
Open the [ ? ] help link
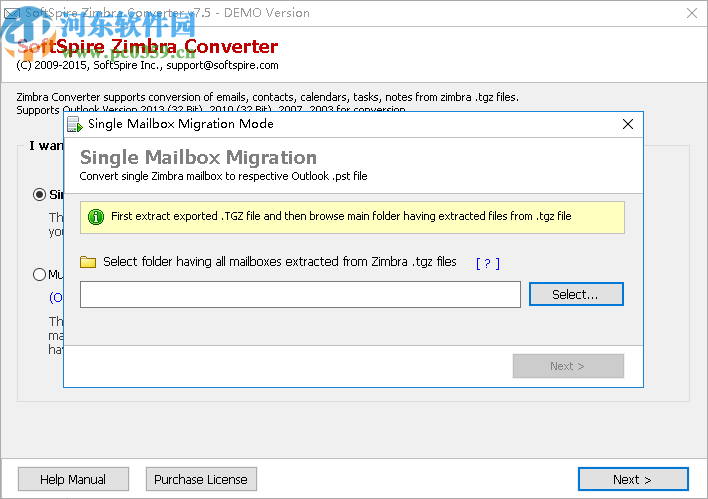(488, 263)
